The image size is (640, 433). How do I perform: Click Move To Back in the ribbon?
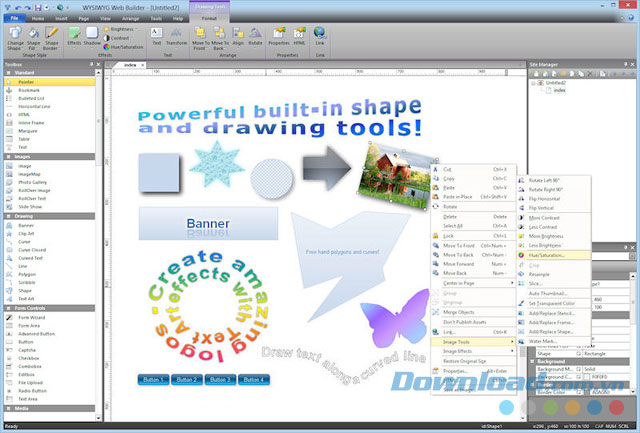(220, 38)
